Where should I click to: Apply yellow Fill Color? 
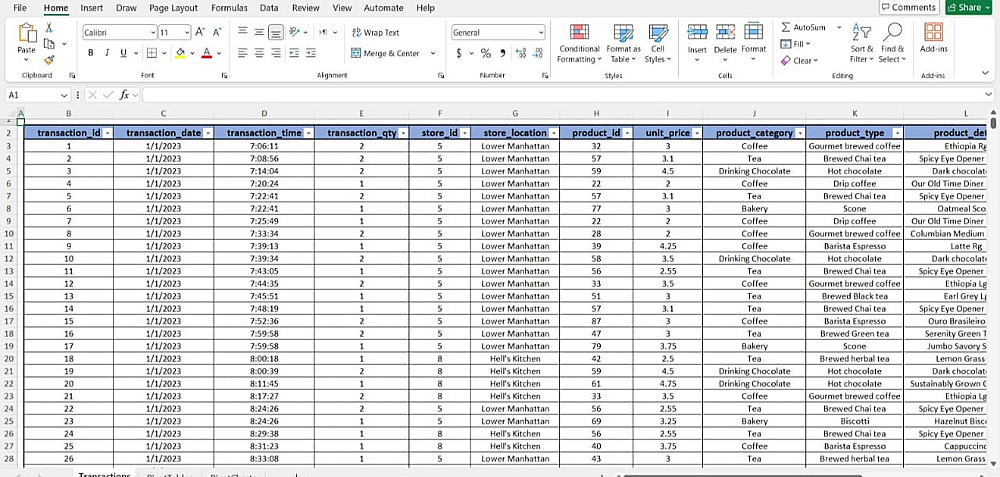click(x=180, y=53)
